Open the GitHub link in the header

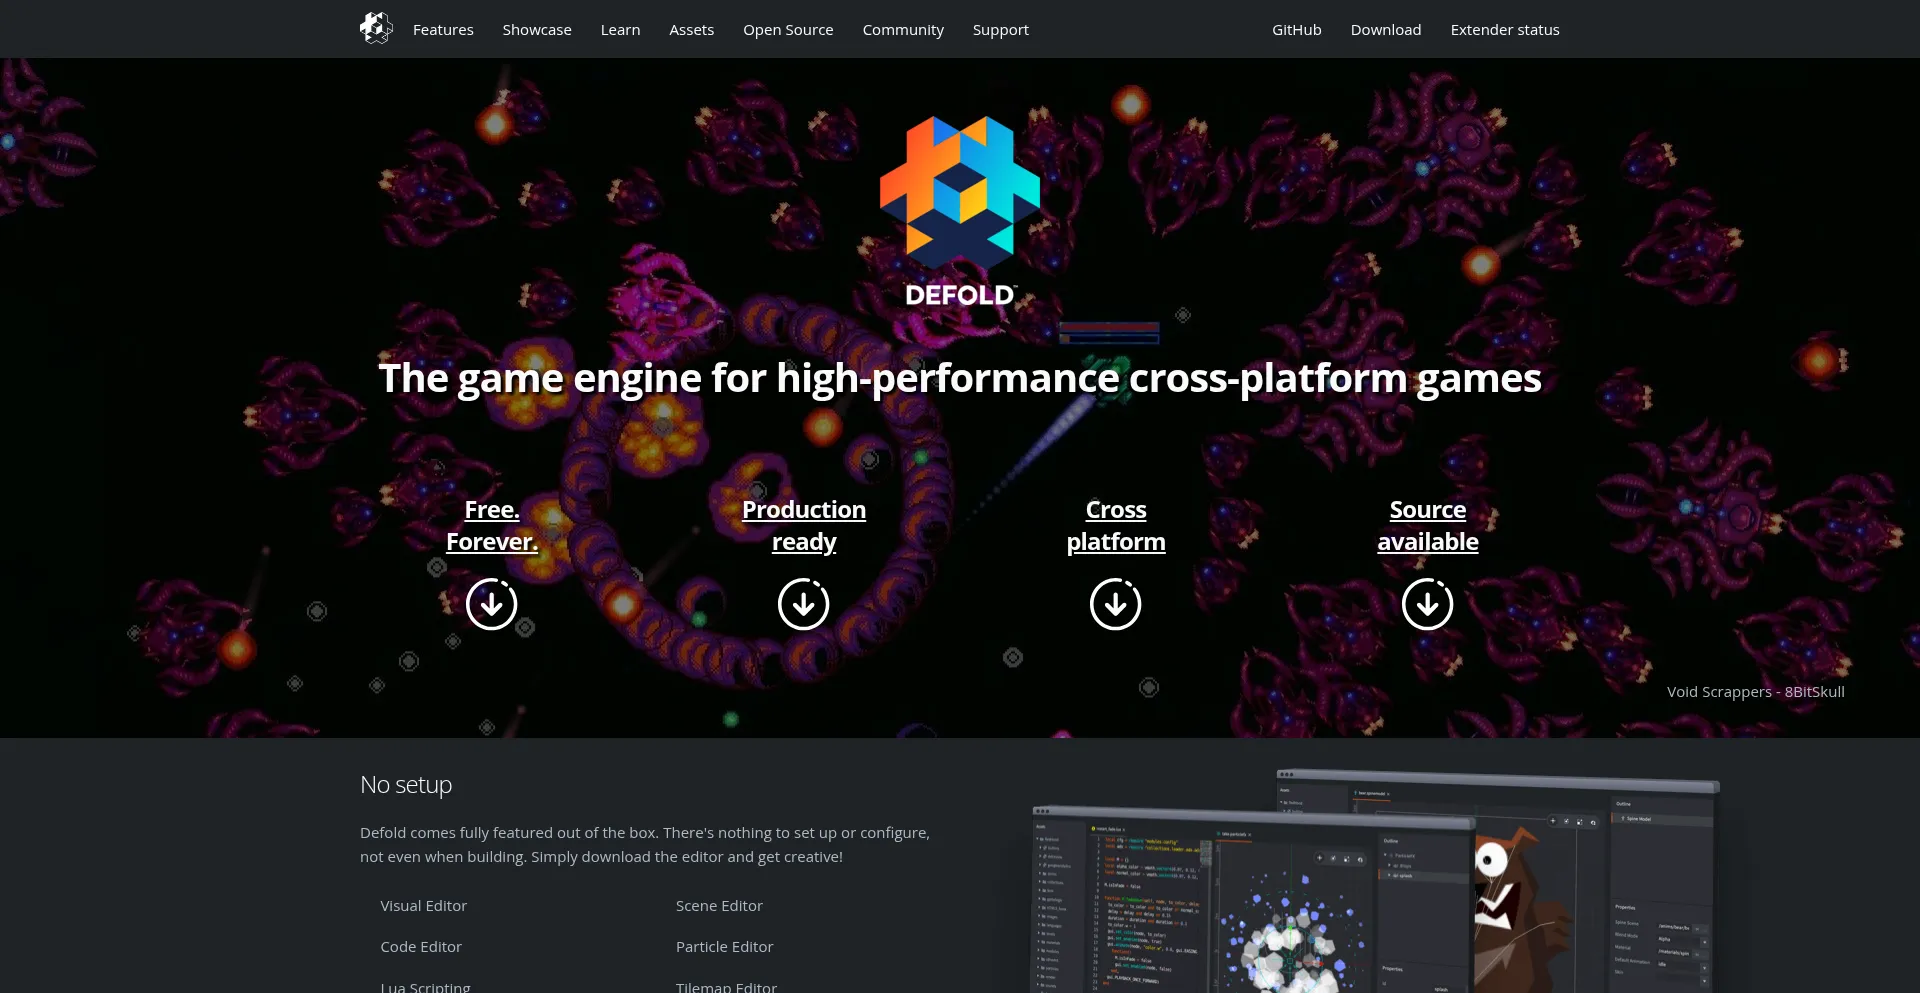click(1296, 30)
